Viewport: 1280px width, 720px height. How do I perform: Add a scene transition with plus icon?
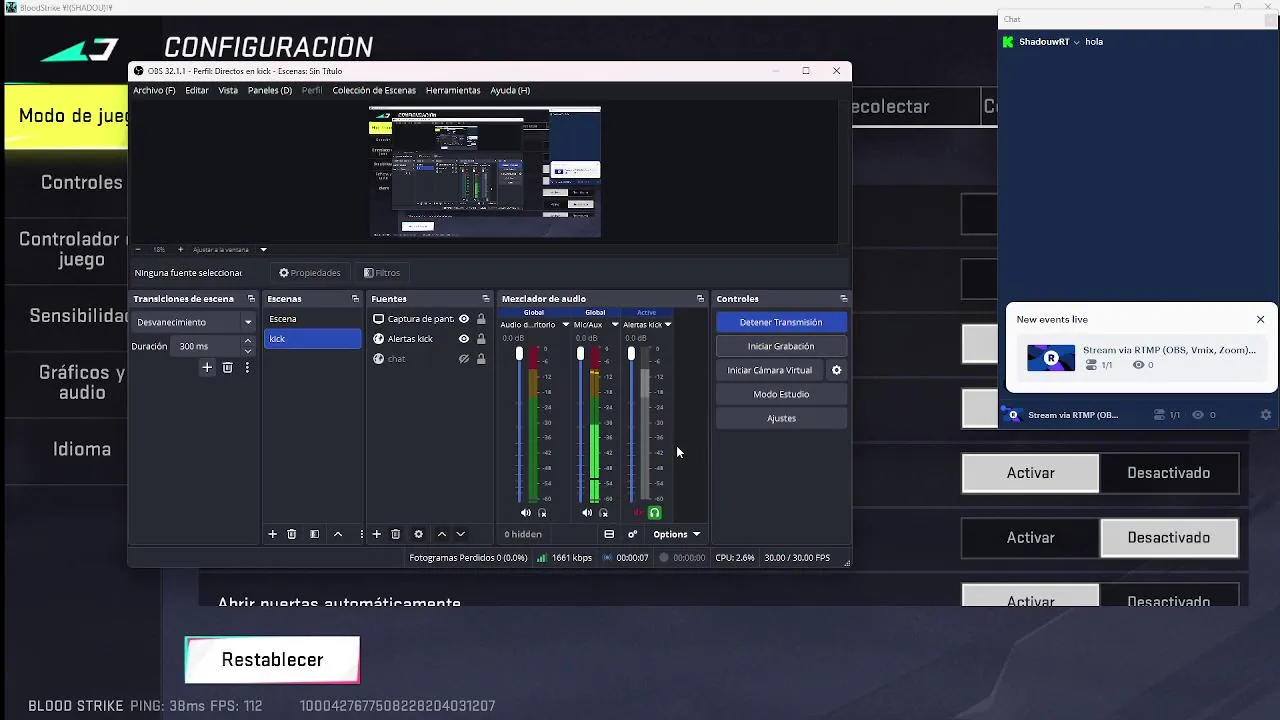click(207, 368)
